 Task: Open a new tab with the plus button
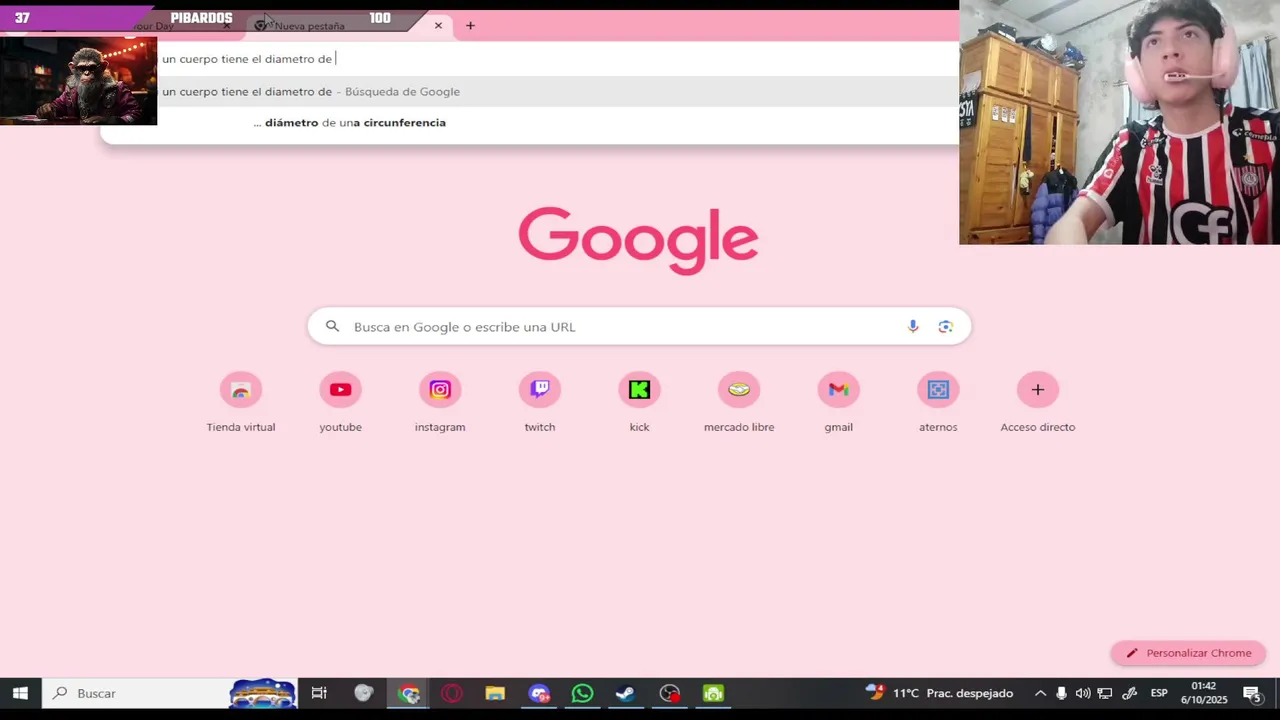click(470, 26)
